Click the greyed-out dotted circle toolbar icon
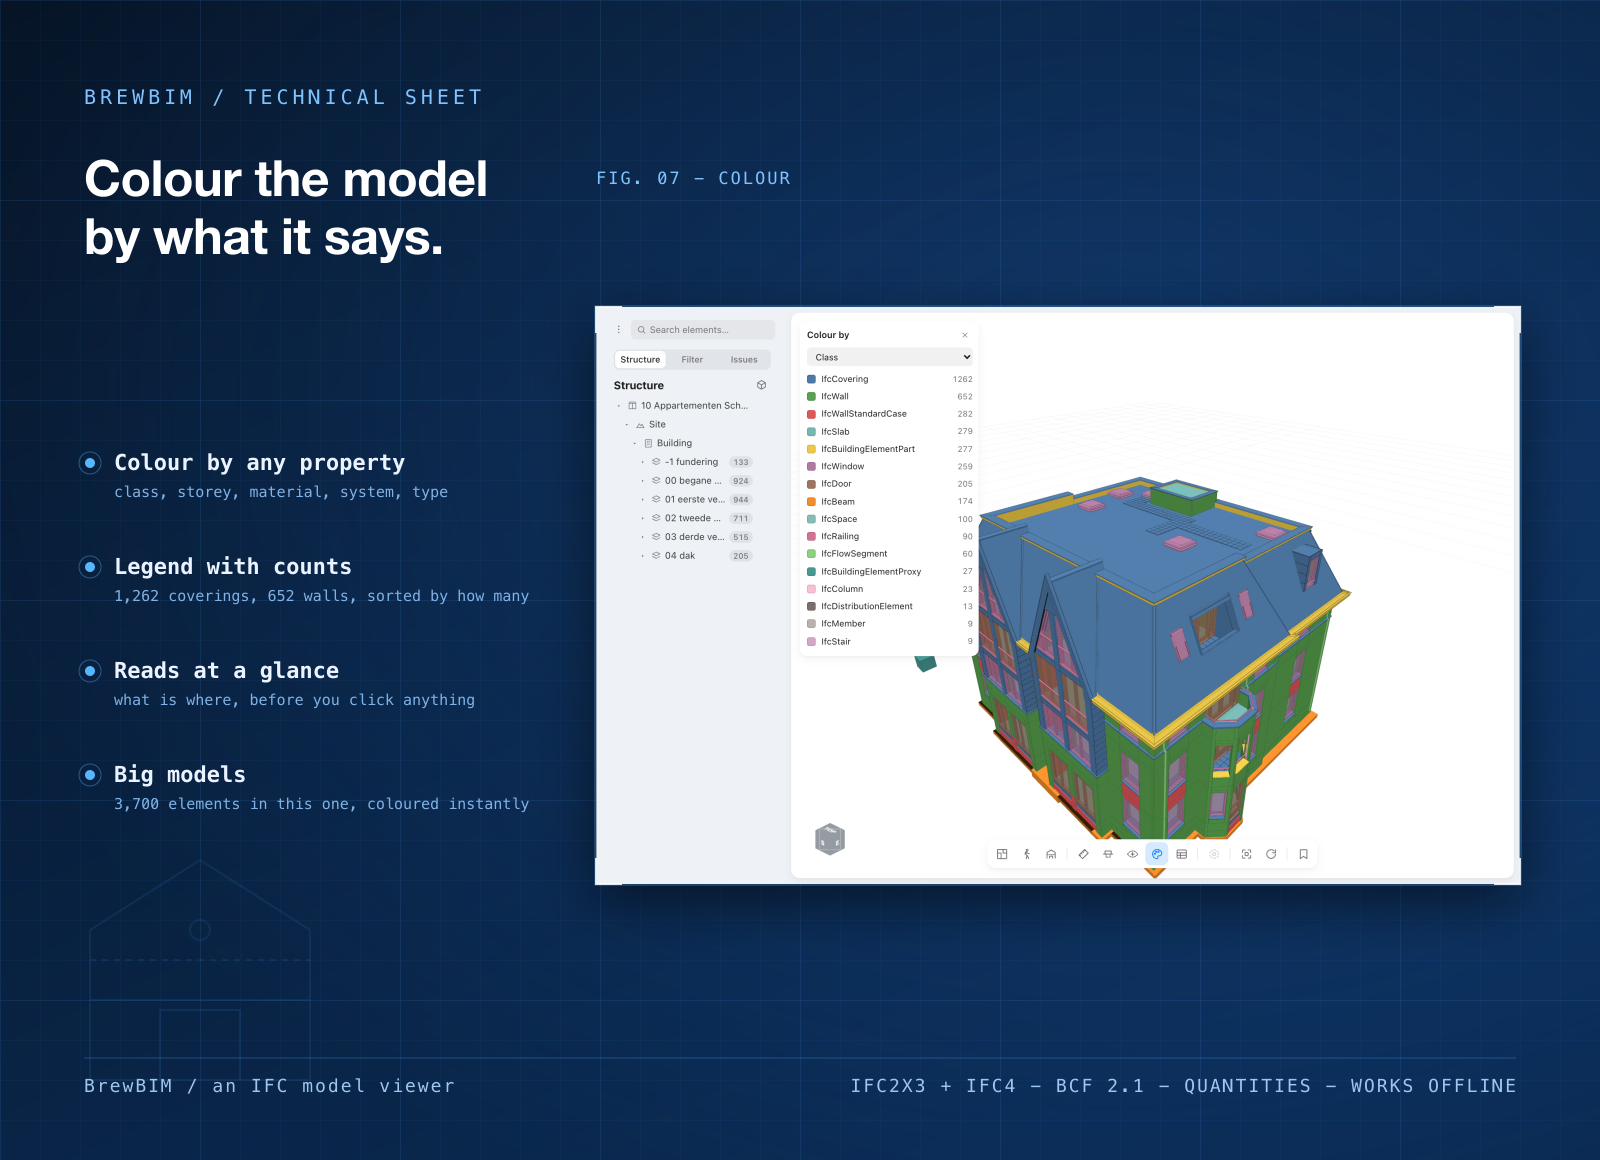Image resolution: width=1600 pixels, height=1160 pixels. 1214,854
